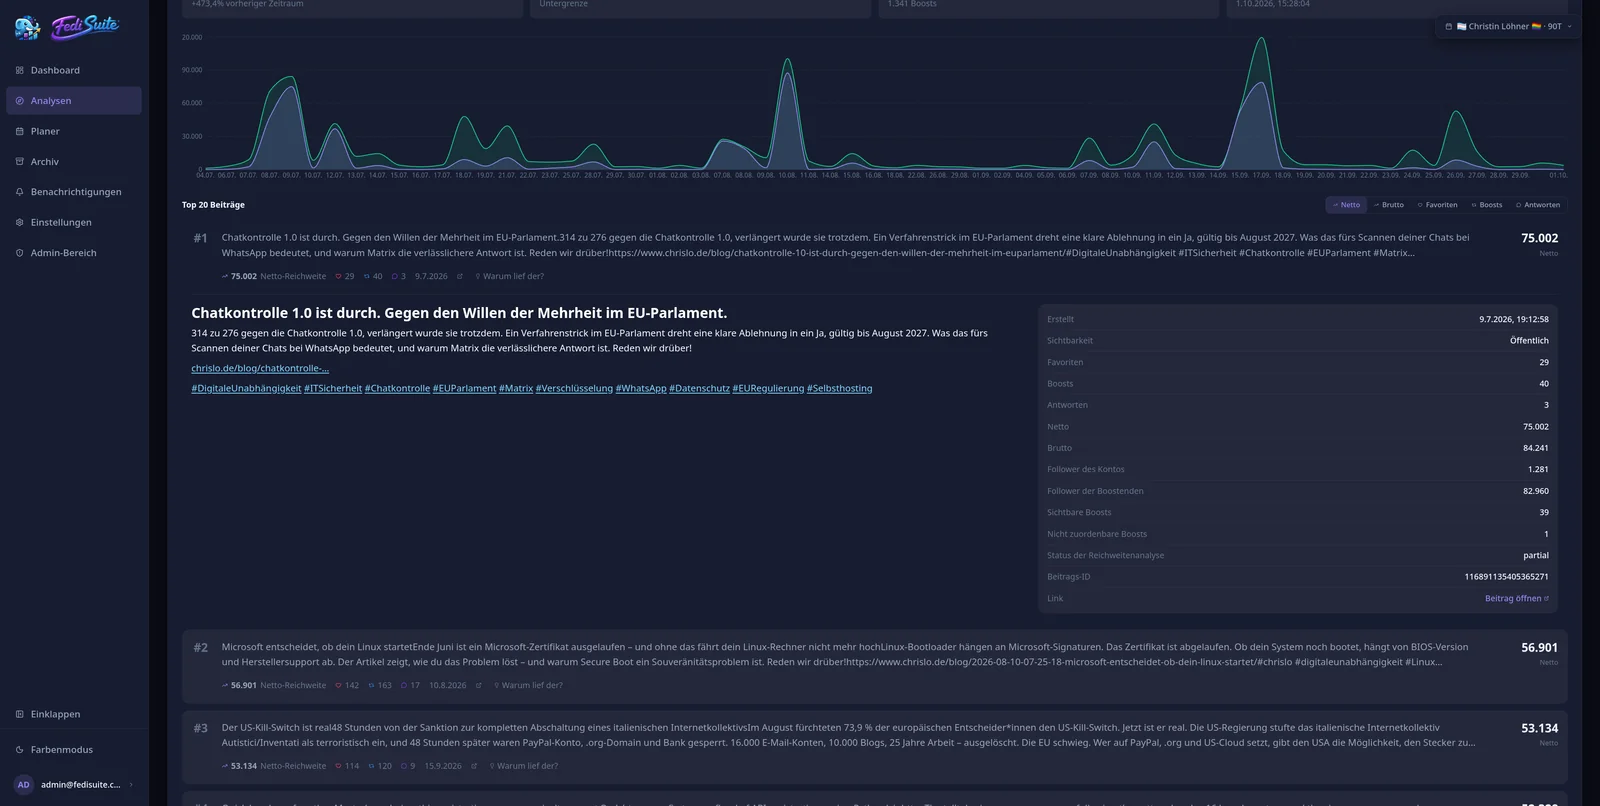The width and height of the screenshot is (1600, 806).
Task: Click the net reach trend icon on post #2
Action: tap(225, 686)
